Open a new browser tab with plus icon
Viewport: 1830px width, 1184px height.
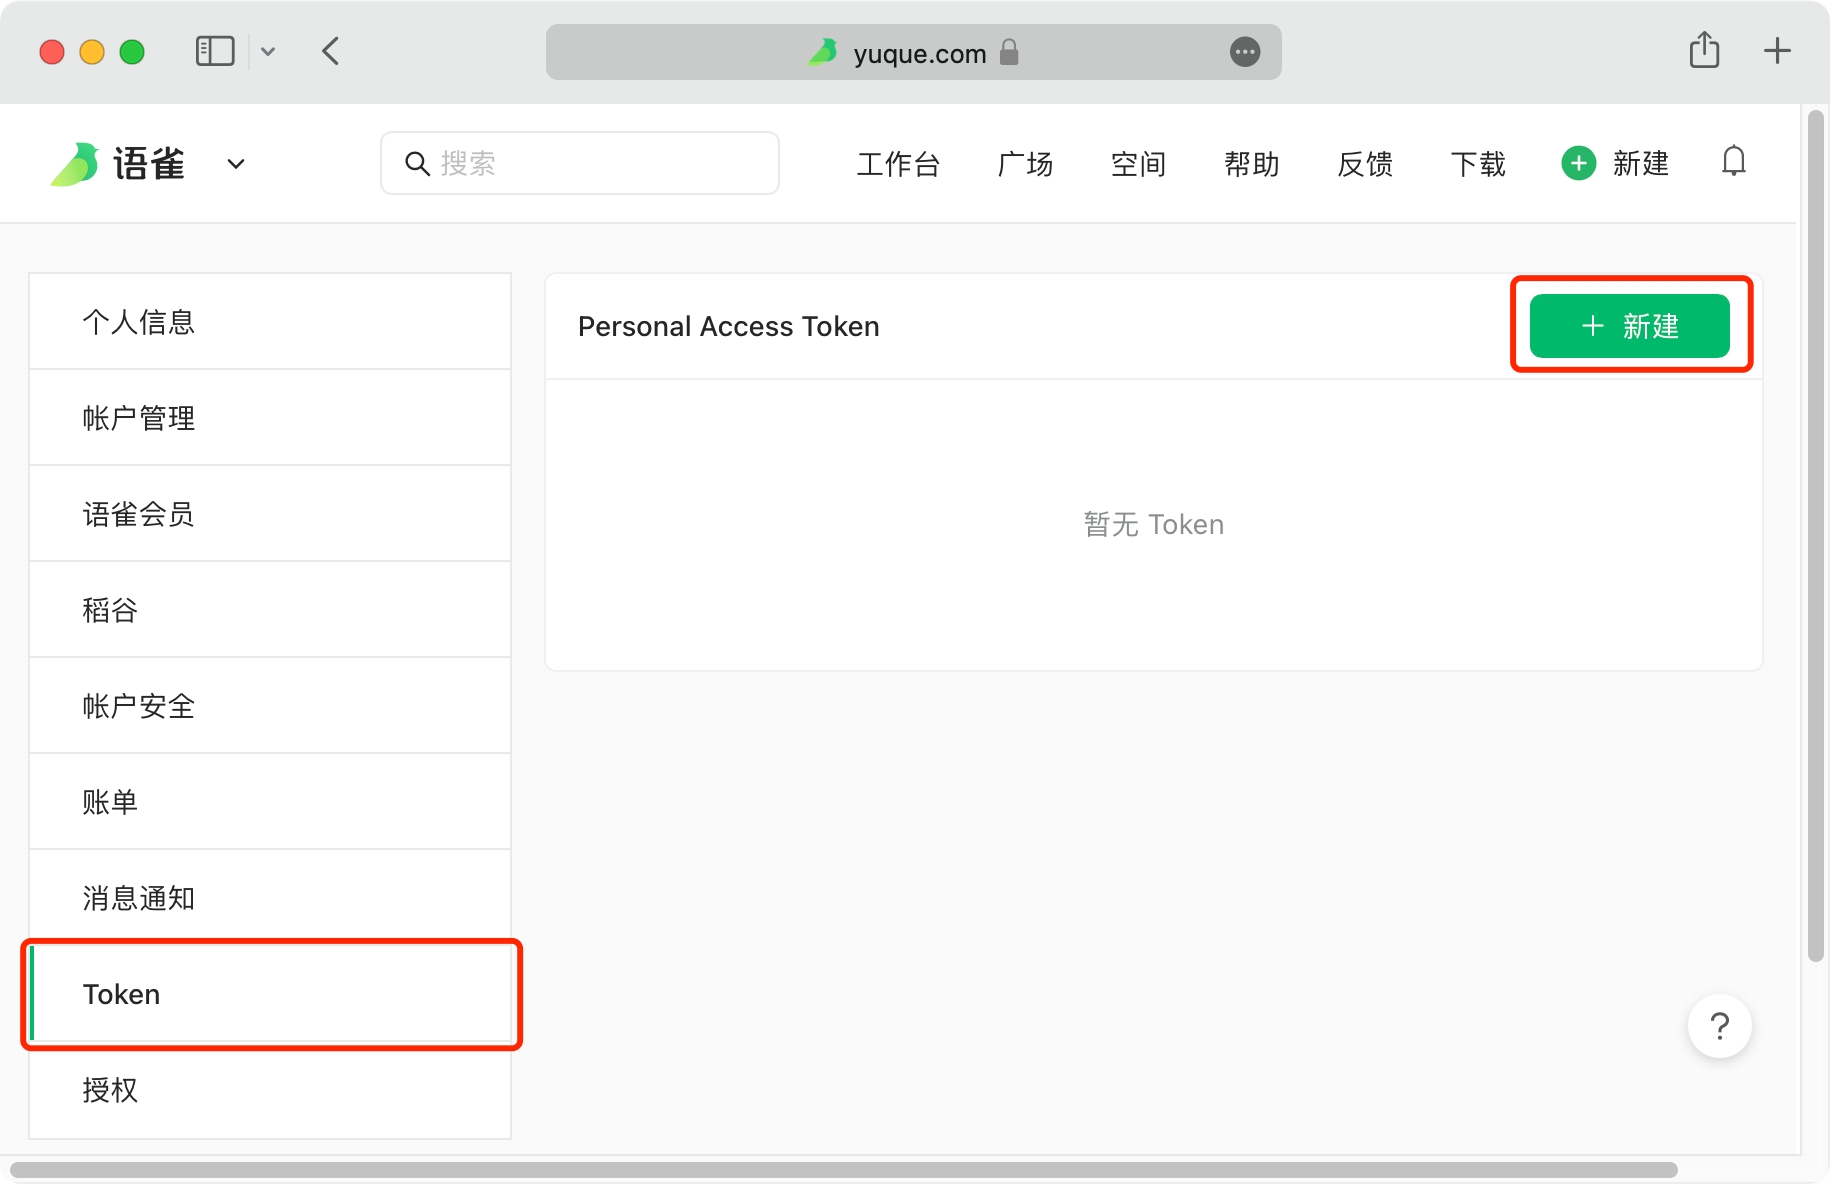tap(1777, 50)
